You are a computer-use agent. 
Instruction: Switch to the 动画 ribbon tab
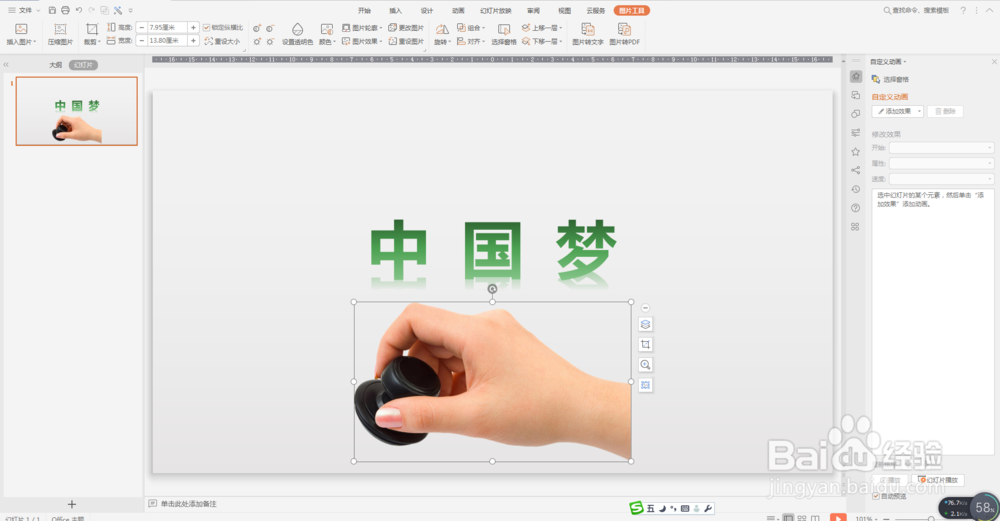458,10
